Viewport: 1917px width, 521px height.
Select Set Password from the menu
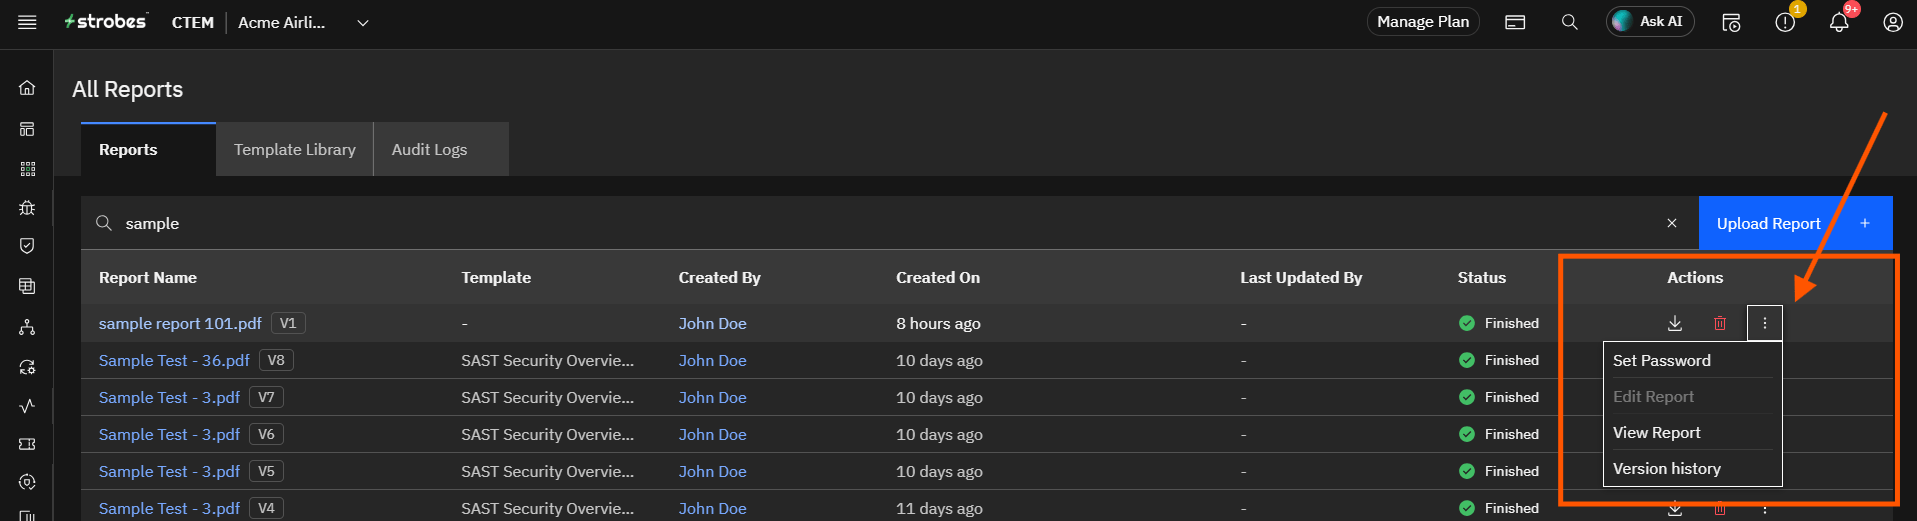click(1692, 360)
